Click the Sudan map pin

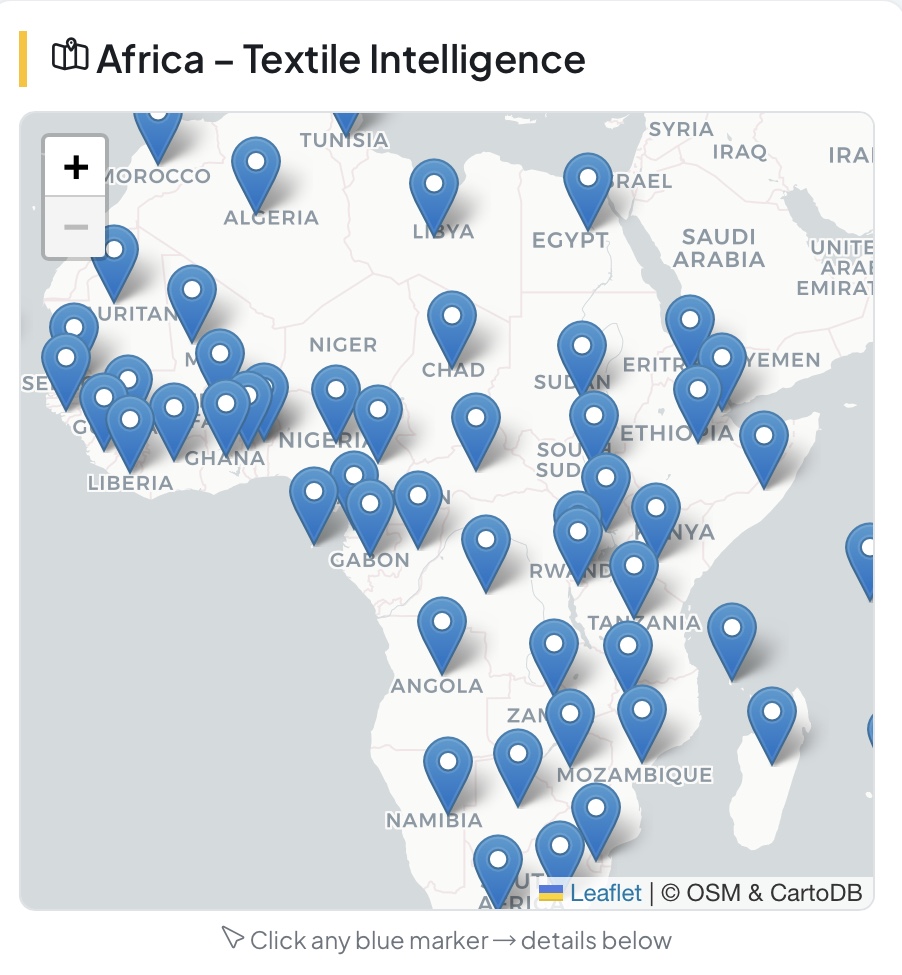pyautogui.click(x=582, y=354)
